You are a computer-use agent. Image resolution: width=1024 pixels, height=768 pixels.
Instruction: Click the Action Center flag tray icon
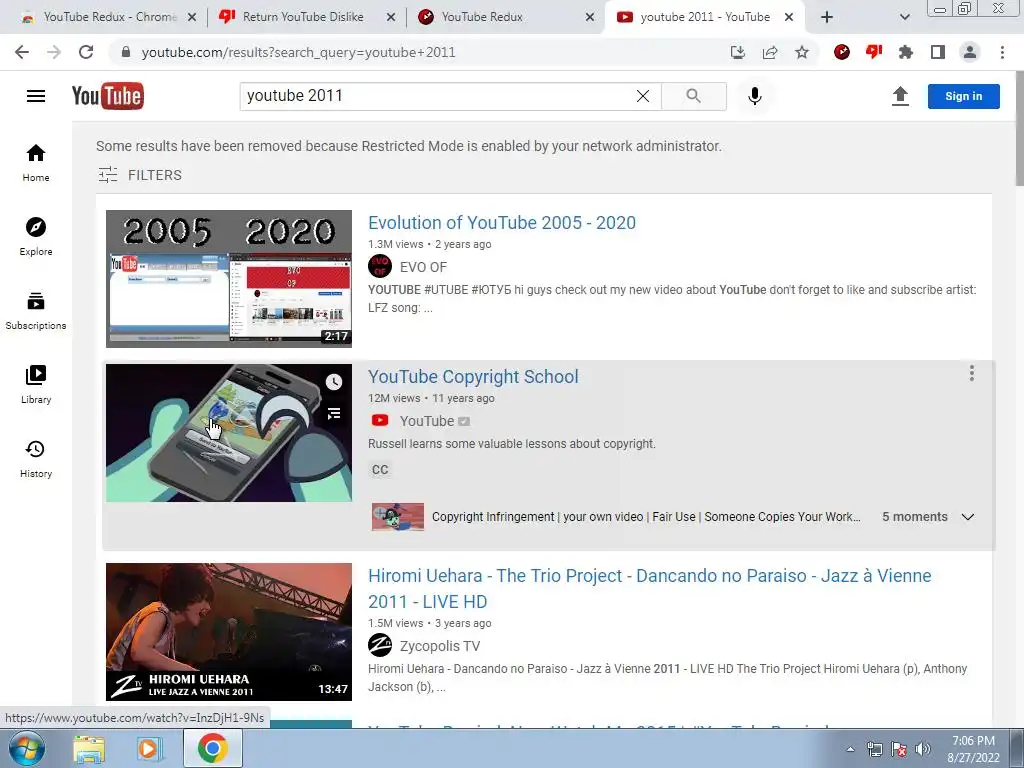[x=899, y=749]
